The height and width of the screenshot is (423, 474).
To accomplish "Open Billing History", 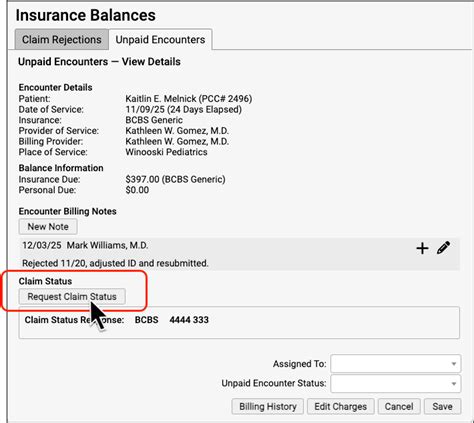I will pos(268,407).
